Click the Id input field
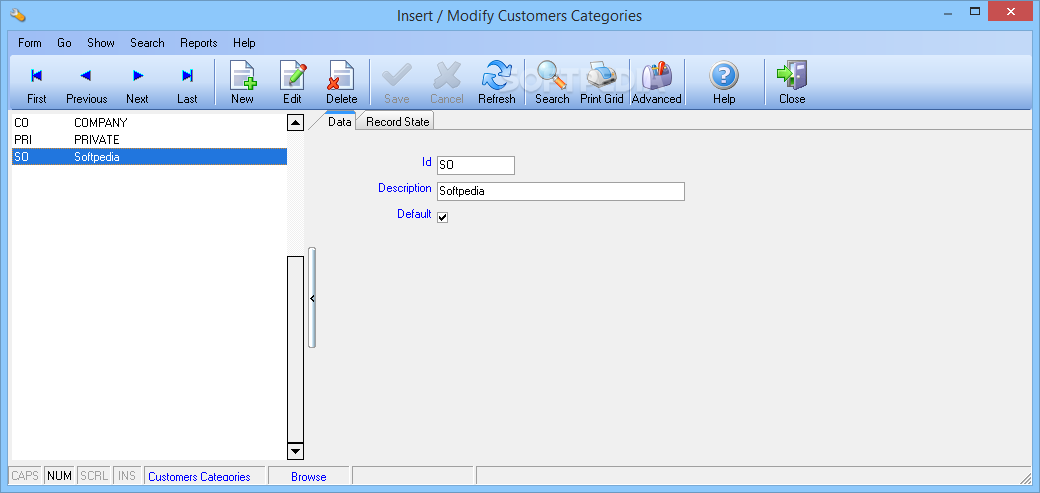This screenshot has width=1040, height=493. pos(476,165)
